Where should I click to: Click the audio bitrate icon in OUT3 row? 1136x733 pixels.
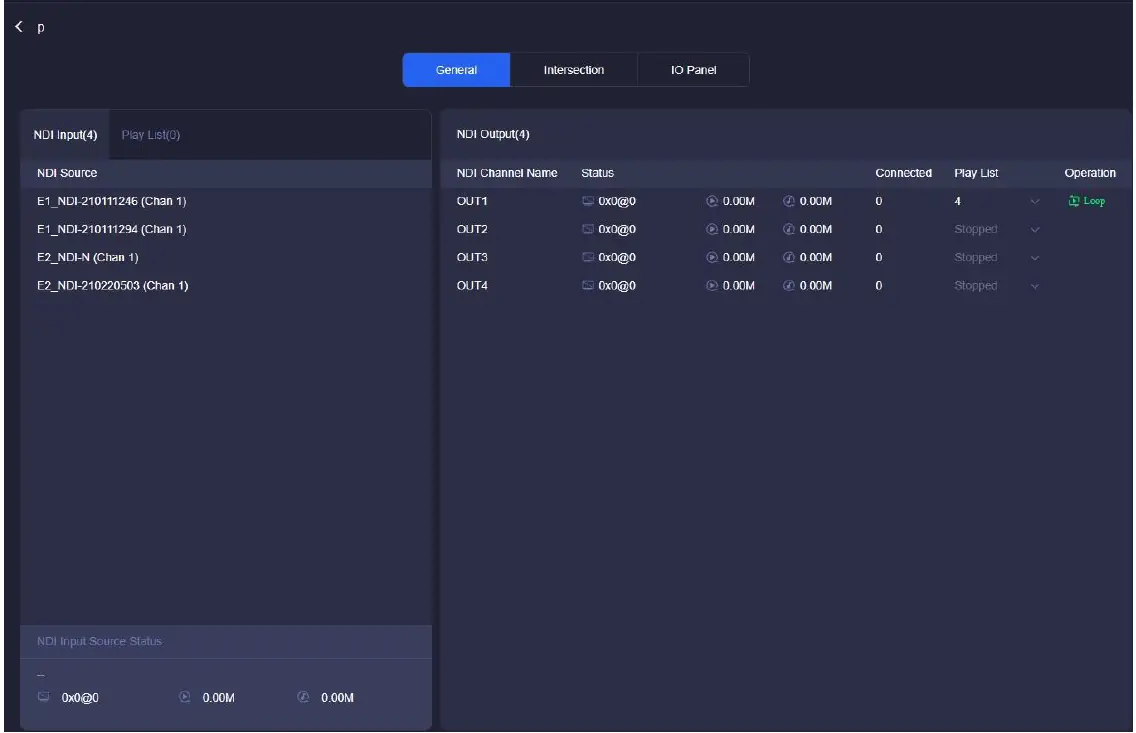[x=789, y=257]
